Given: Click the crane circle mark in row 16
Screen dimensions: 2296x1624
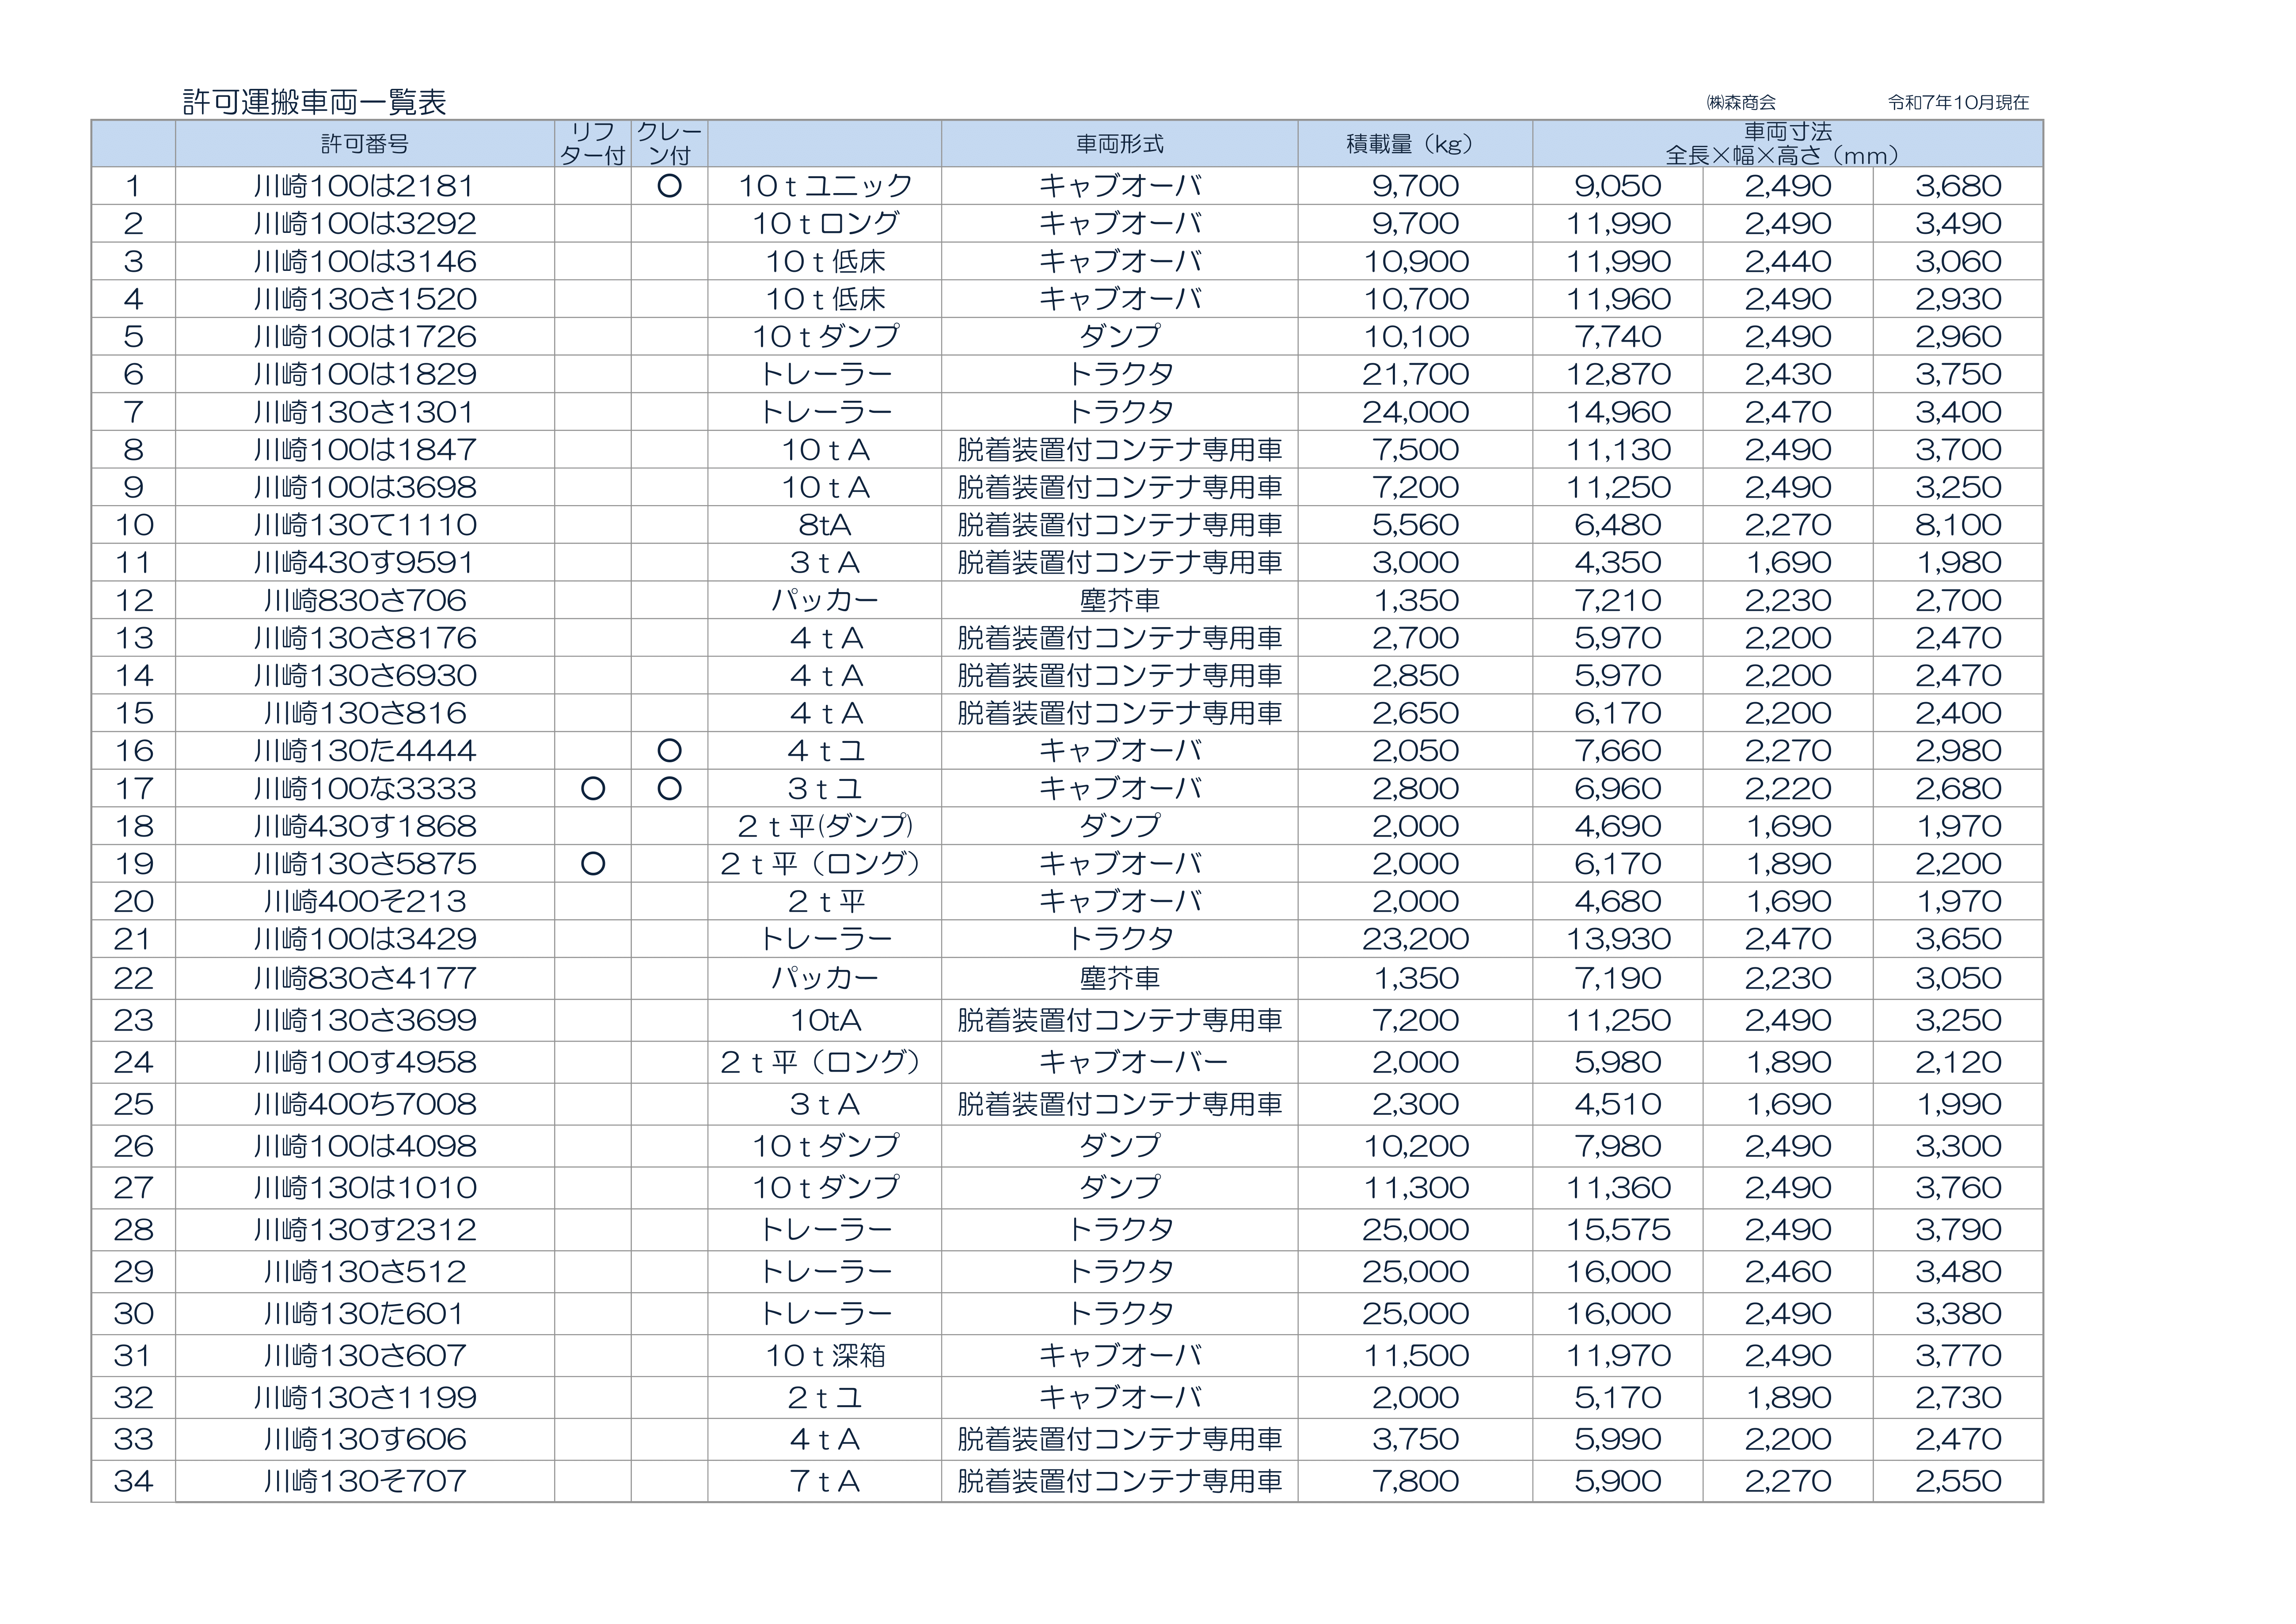Looking at the screenshot, I should (x=669, y=751).
